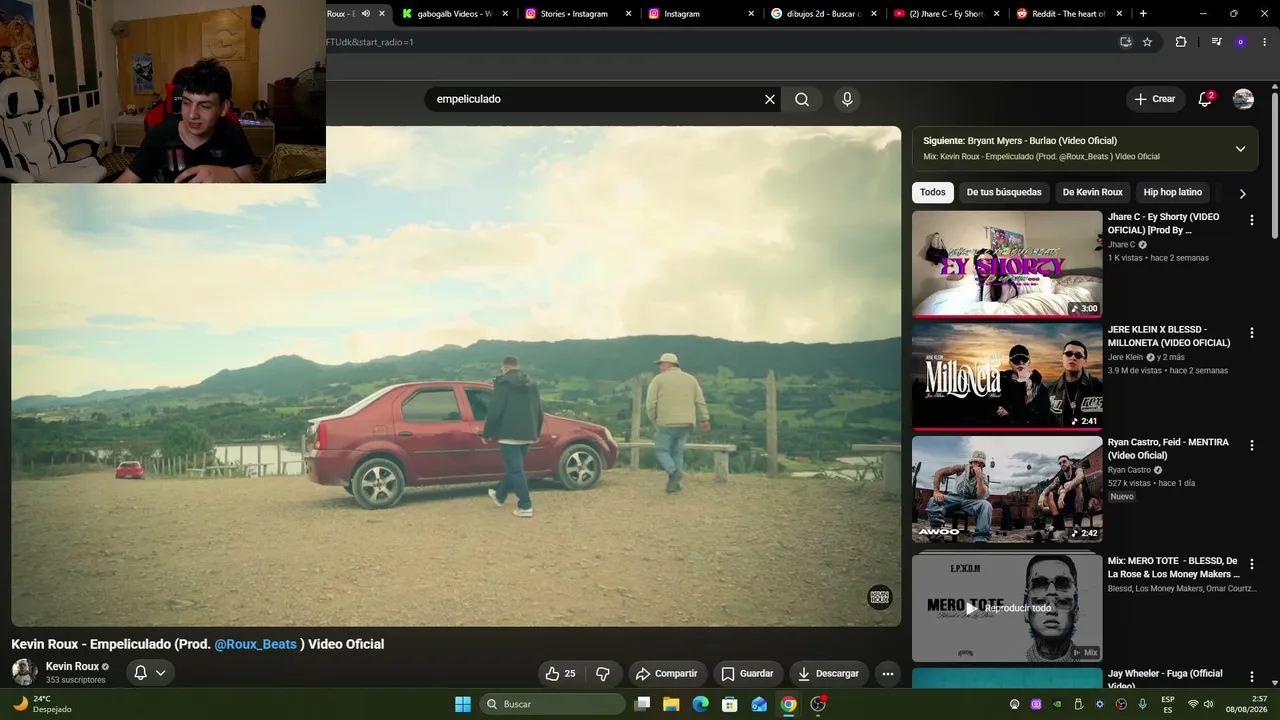Click the Descargar button
The image size is (1280, 720).
(x=829, y=674)
